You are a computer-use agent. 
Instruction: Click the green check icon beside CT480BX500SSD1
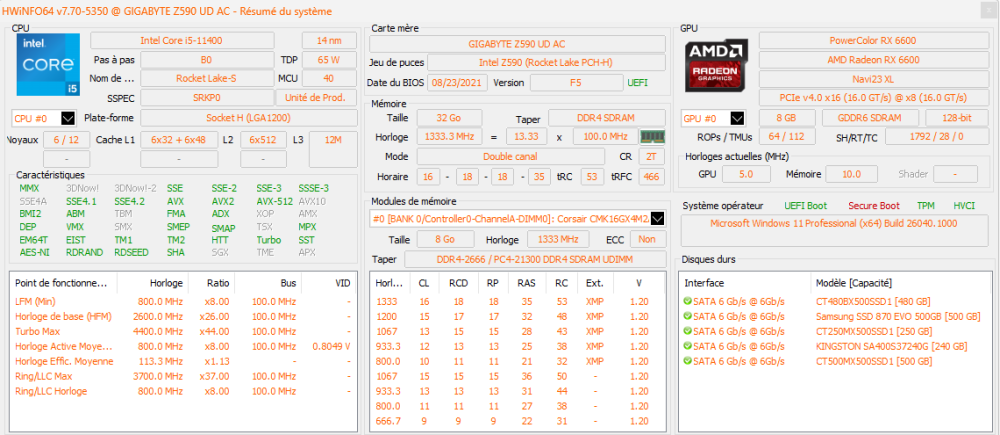[x=688, y=301]
